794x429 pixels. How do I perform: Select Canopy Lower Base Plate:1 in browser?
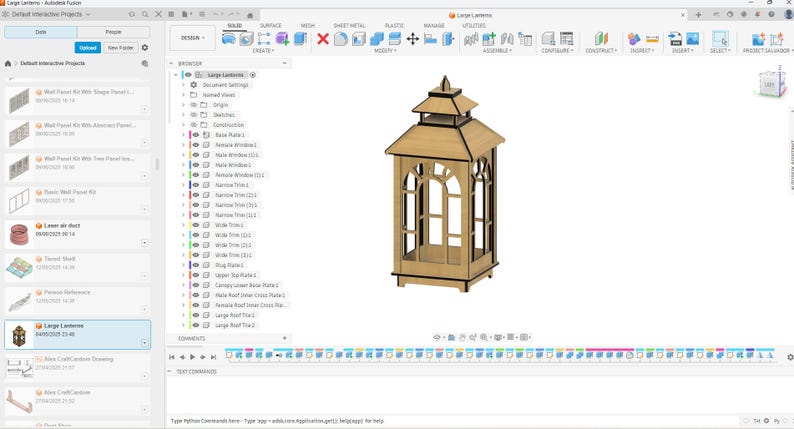[x=247, y=285]
